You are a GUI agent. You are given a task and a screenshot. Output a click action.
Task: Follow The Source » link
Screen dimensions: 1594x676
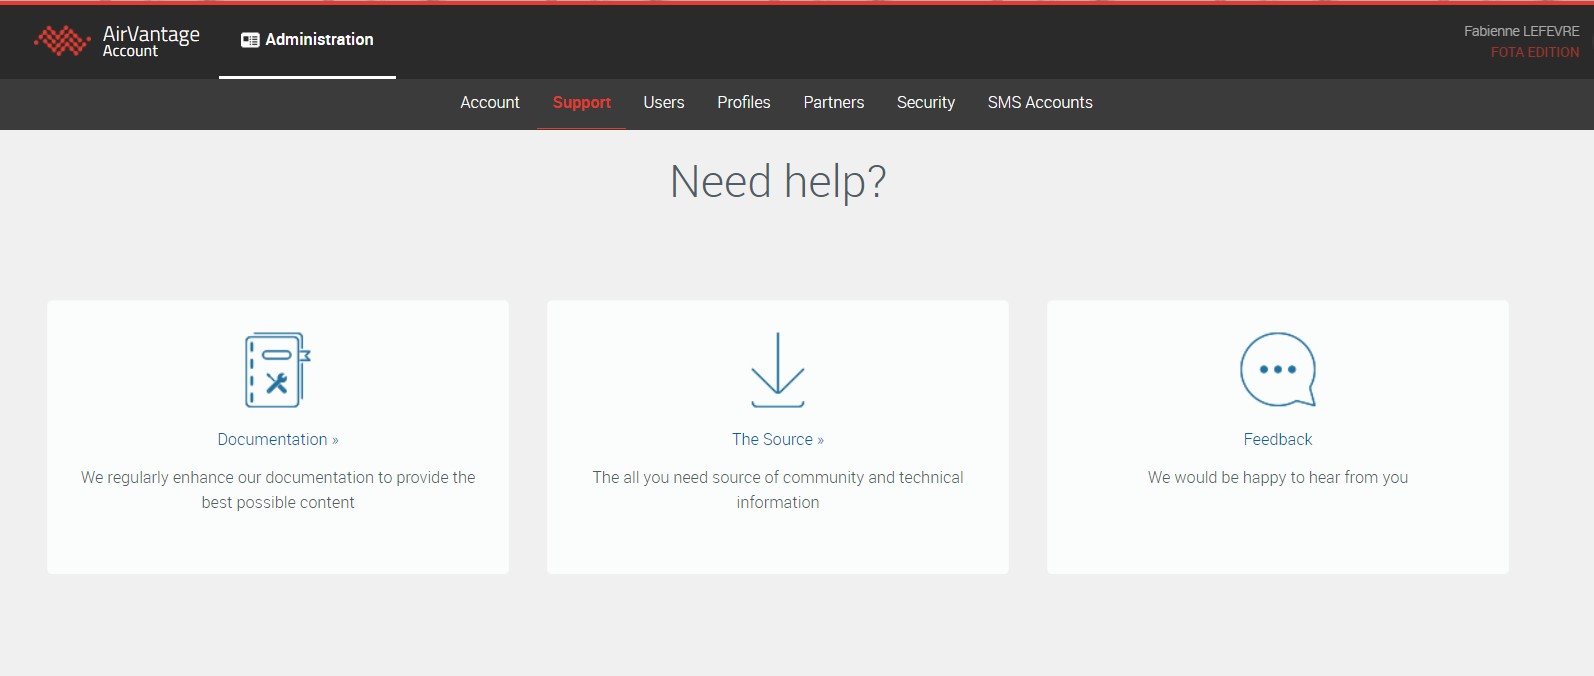(x=778, y=440)
